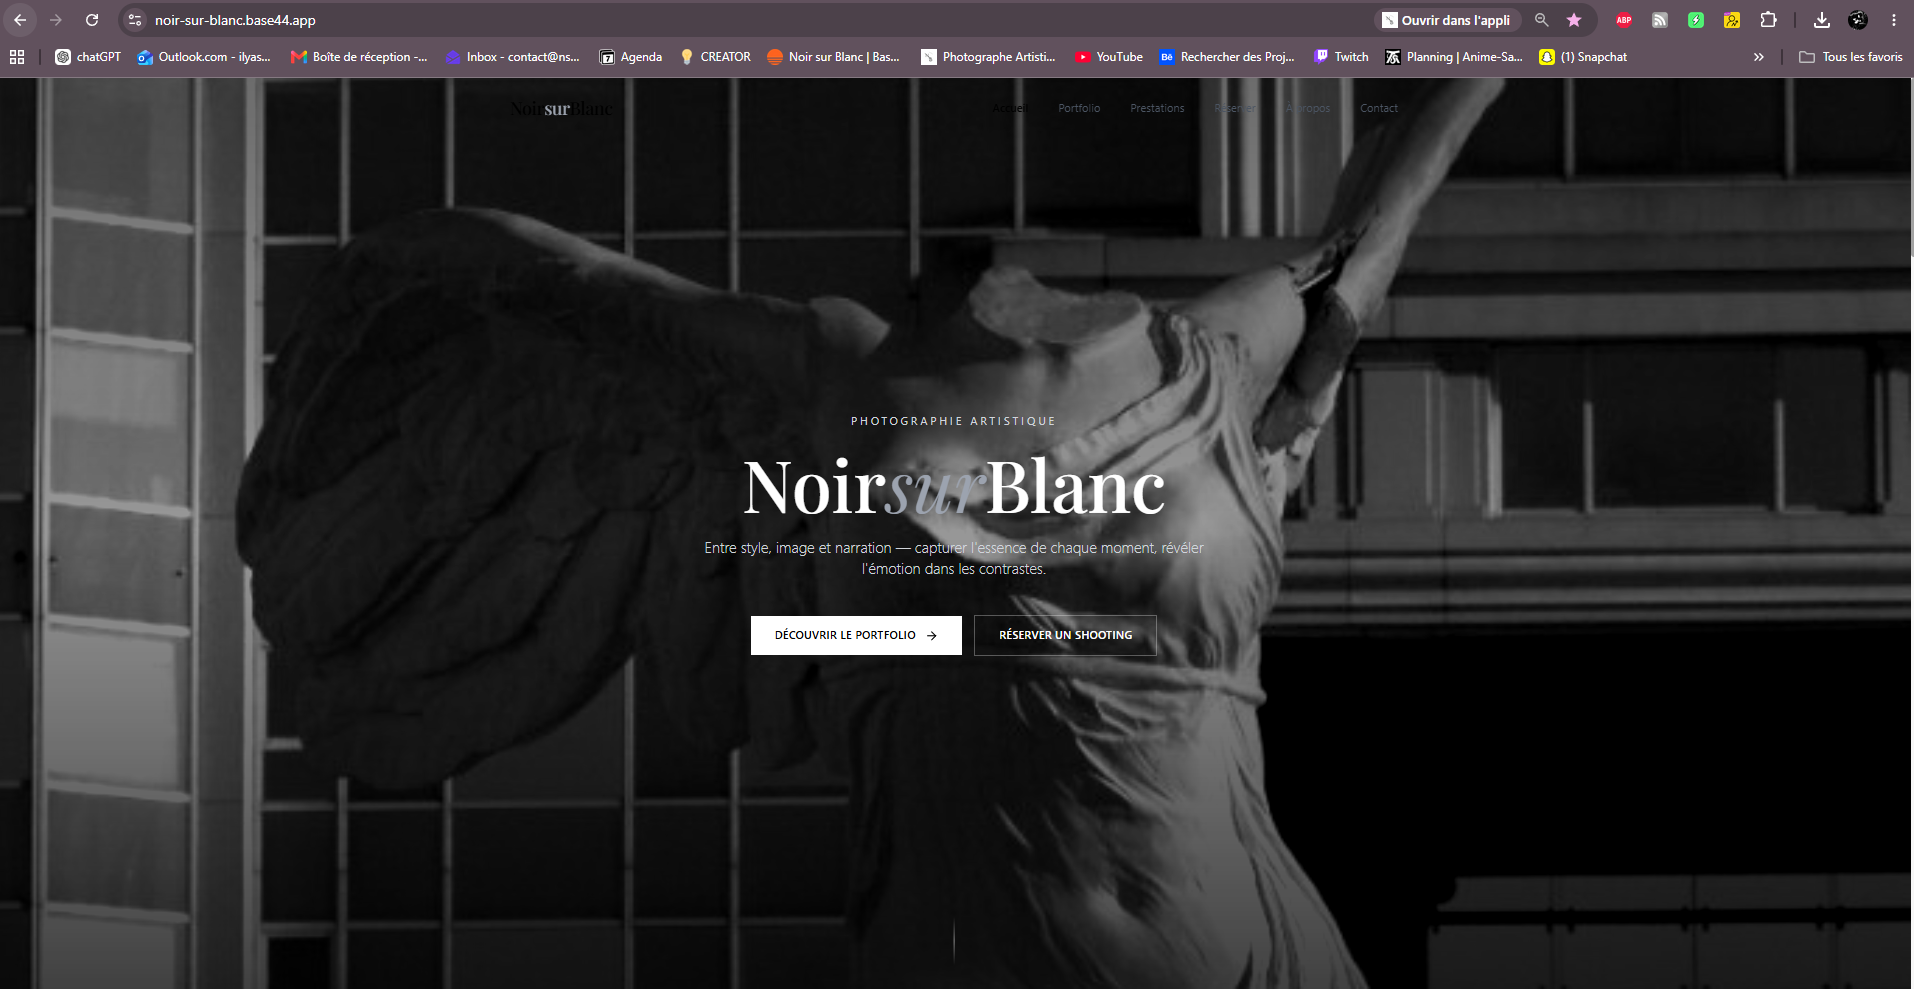The height and width of the screenshot is (989, 1914).
Task: Open the (1) Snapchat bookmark
Action: 1584,57
